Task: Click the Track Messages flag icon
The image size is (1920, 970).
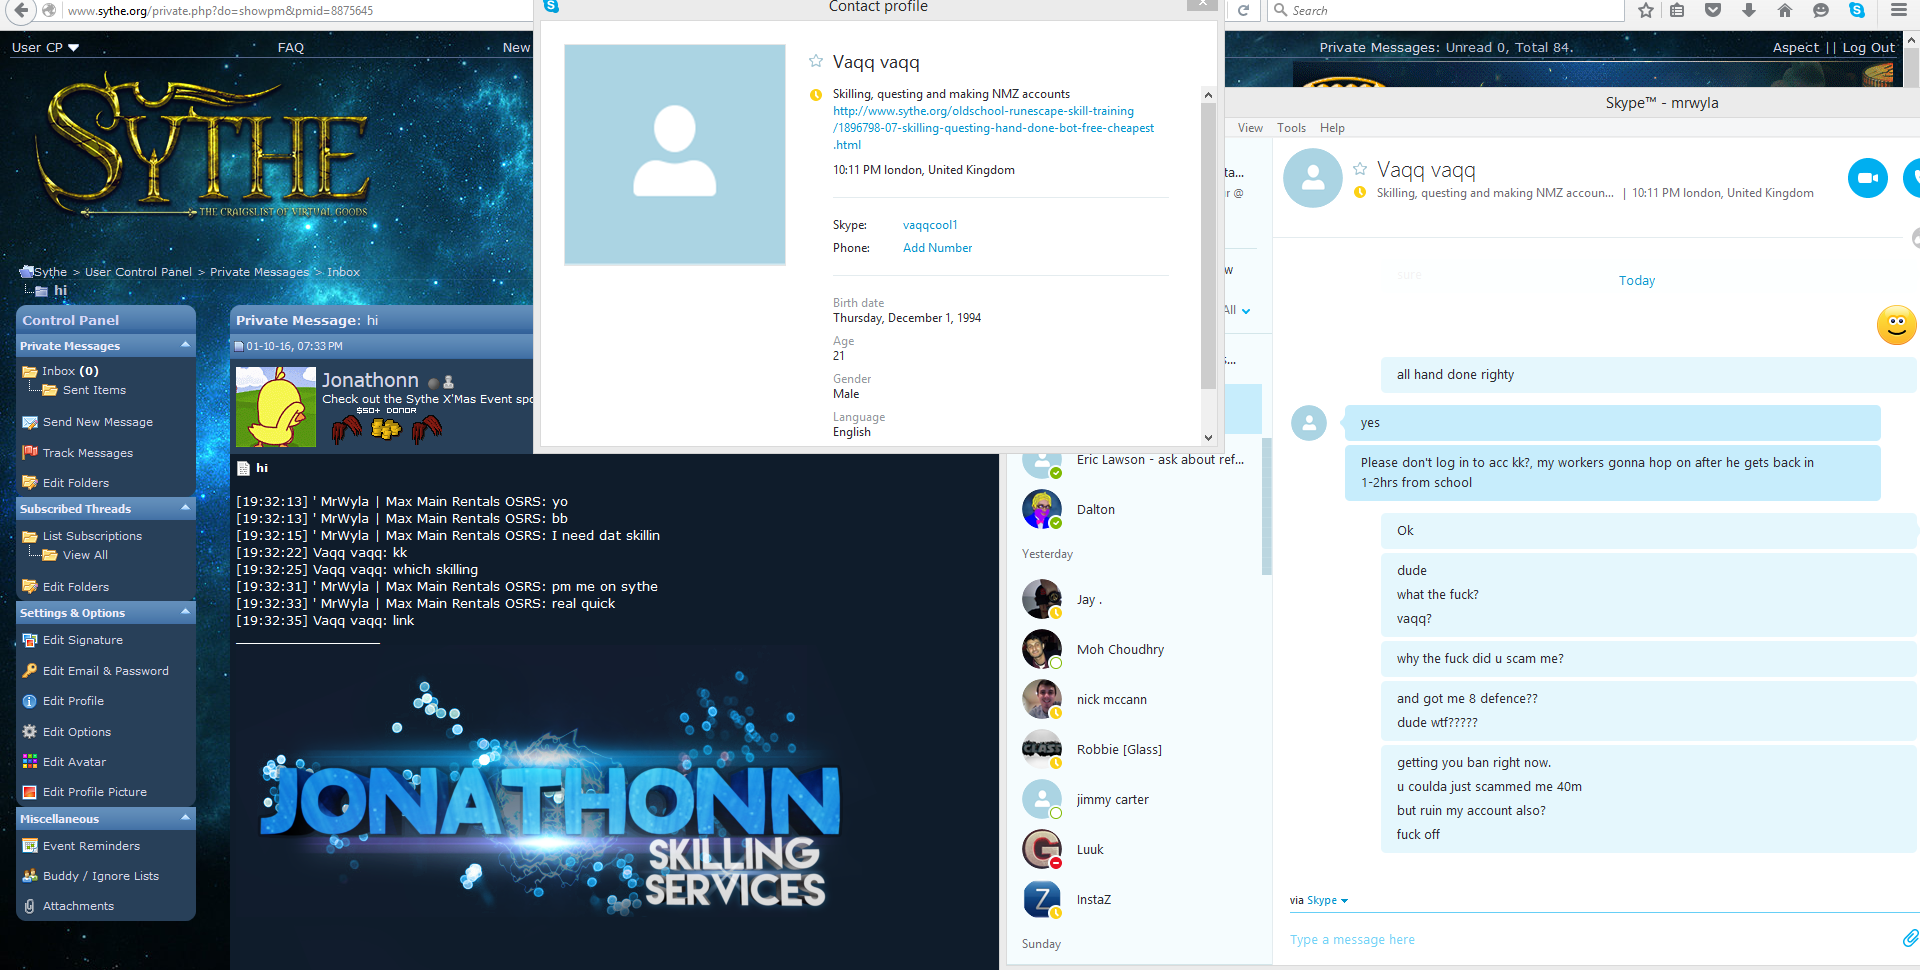Action: tap(30, 452)
